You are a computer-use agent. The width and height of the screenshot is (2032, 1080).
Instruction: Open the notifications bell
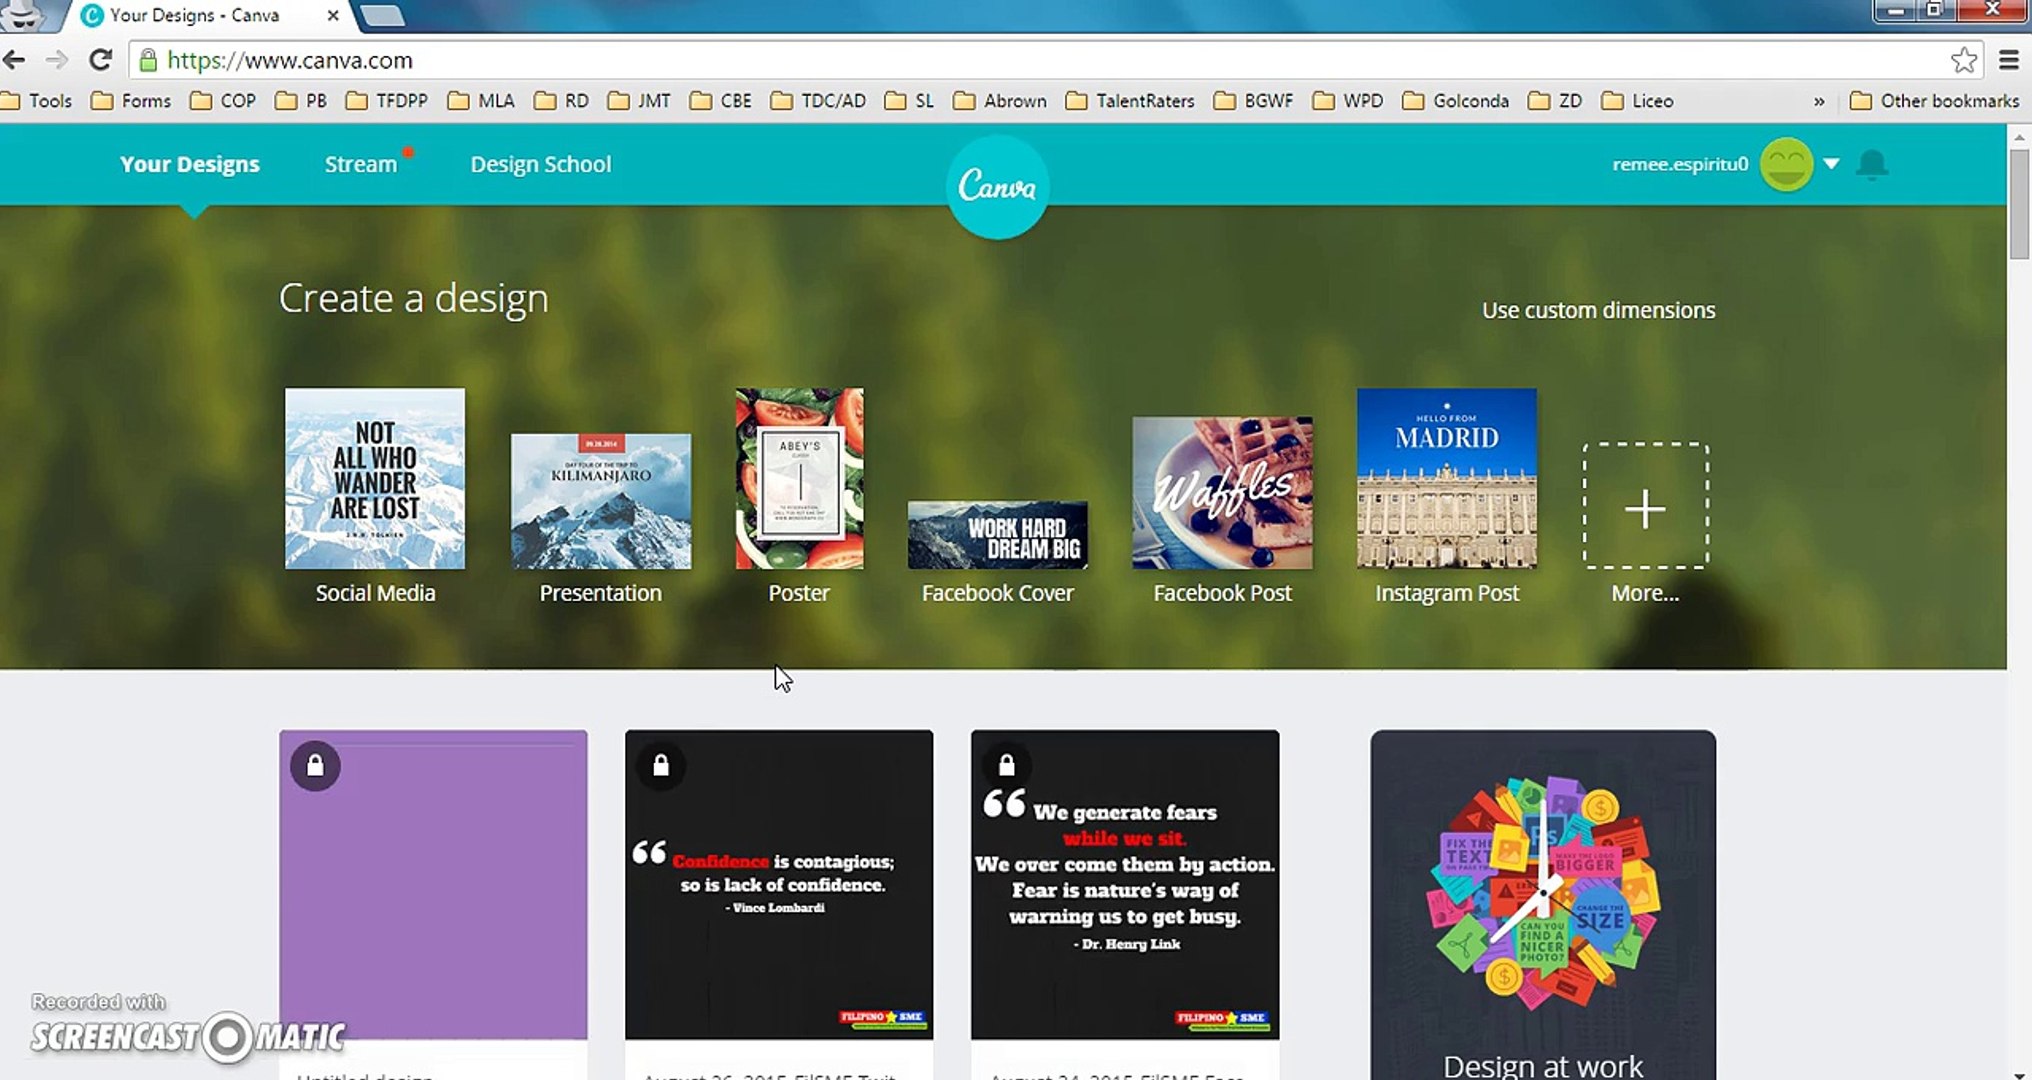pos(1872,164)
